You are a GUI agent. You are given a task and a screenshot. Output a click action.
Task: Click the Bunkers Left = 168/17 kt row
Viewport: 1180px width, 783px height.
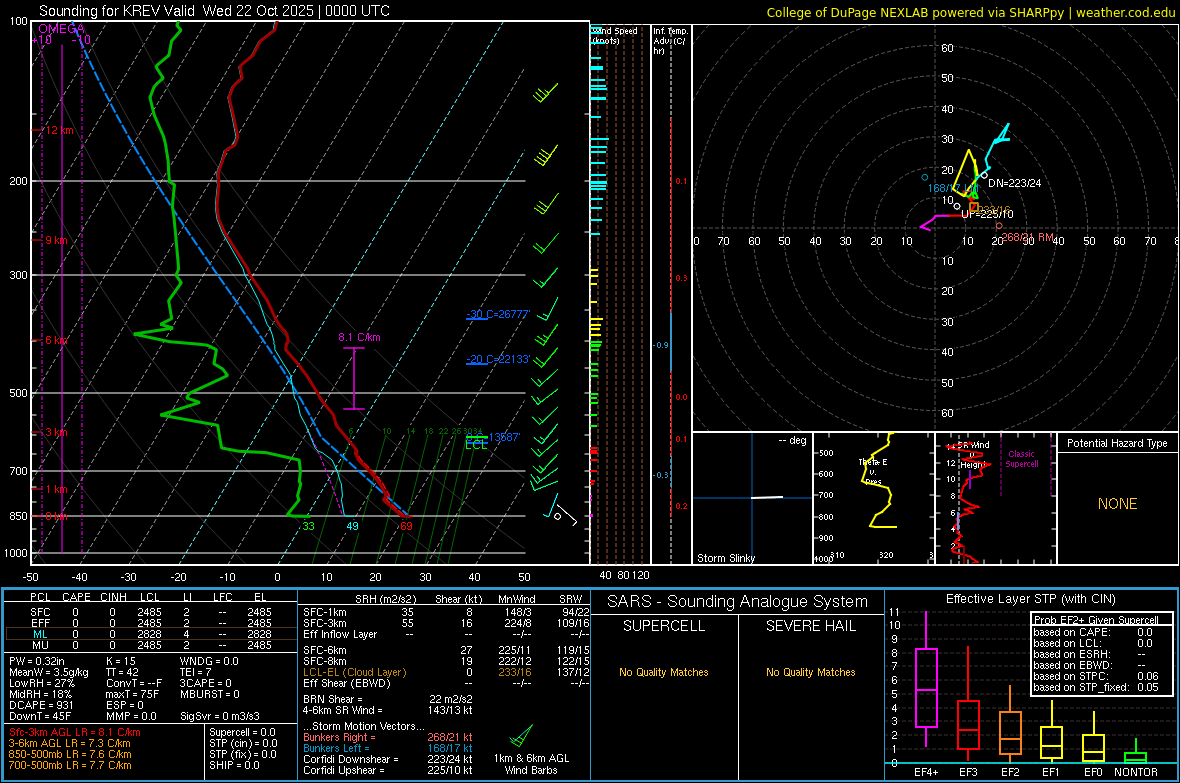click(x=388, y=748)
